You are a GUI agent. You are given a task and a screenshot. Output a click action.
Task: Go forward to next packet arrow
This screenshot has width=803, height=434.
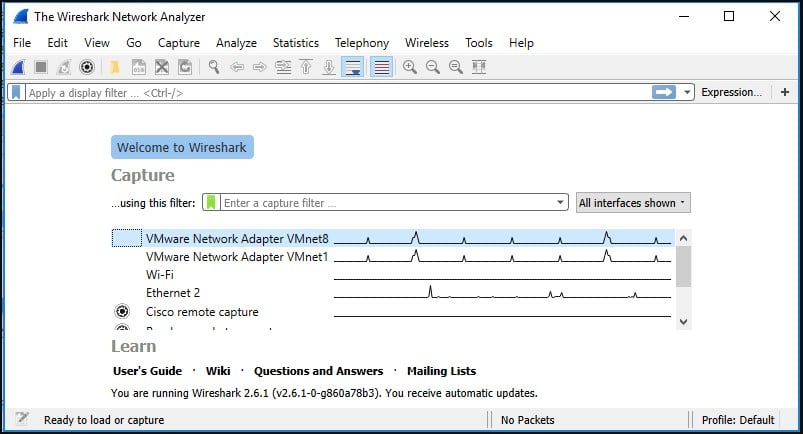tap(260, 67)
